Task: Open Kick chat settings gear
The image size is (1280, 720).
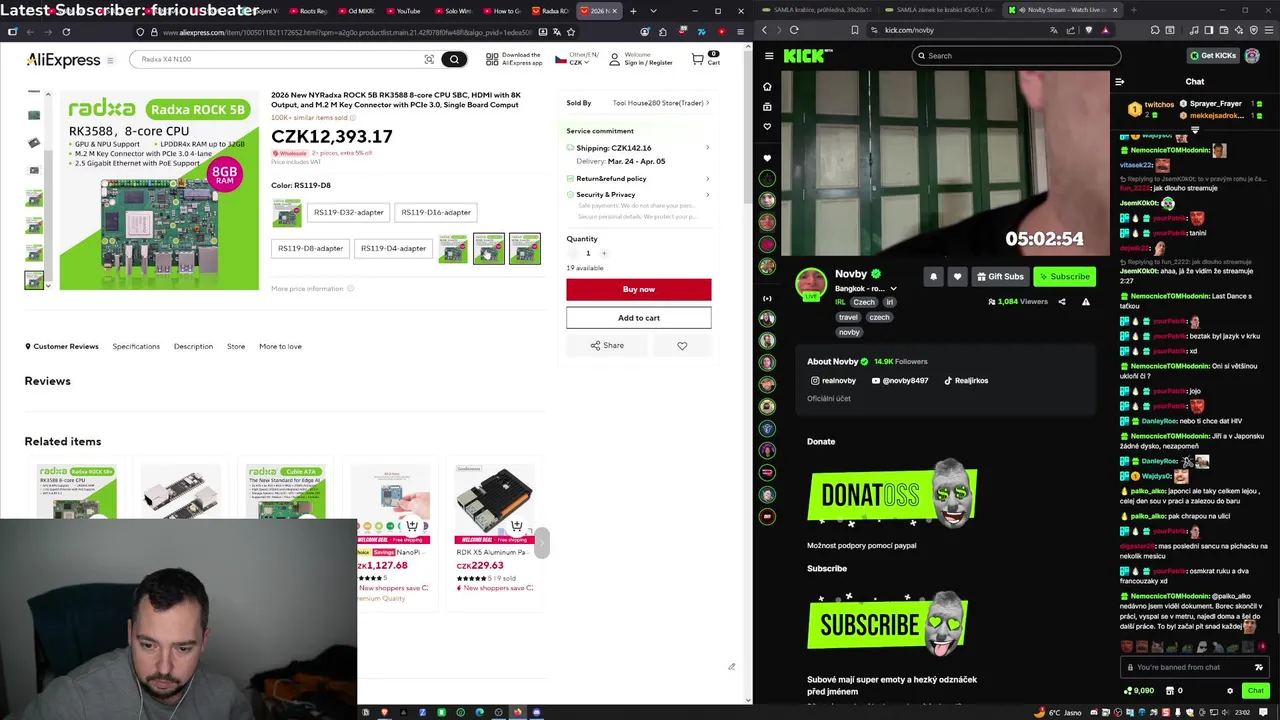Action: tap(1230, 690)
